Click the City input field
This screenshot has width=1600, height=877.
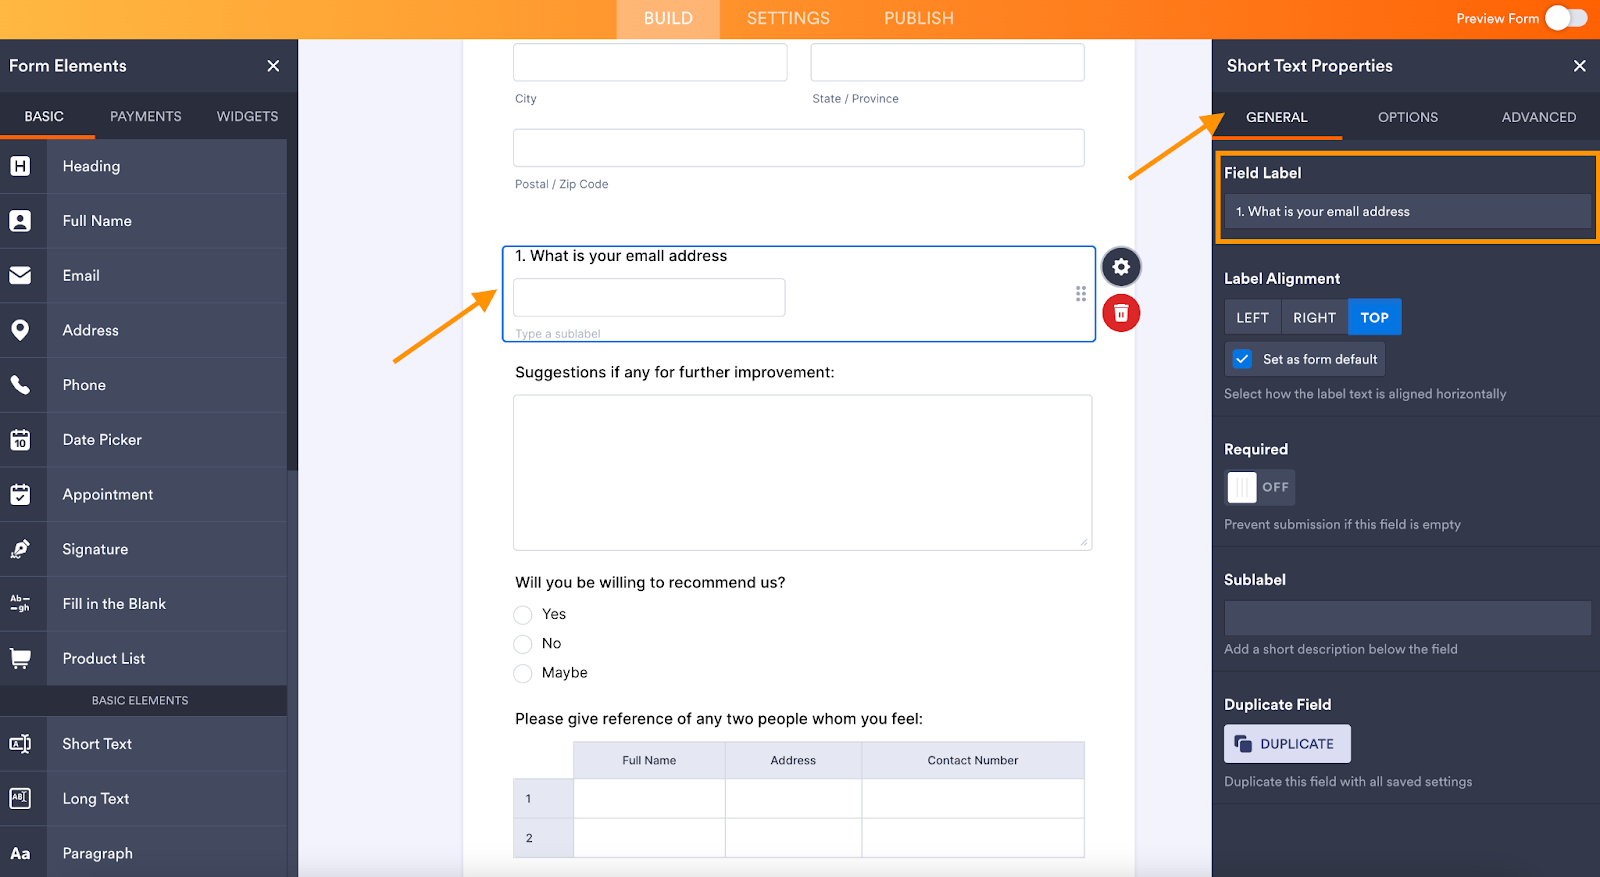(650, 62)
